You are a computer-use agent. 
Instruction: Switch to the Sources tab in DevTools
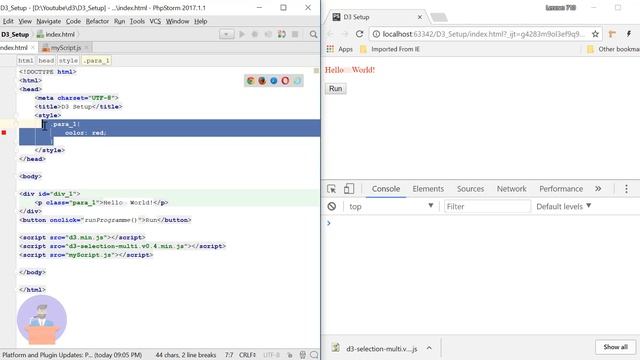pyautogui.click(x=470, y=189)
